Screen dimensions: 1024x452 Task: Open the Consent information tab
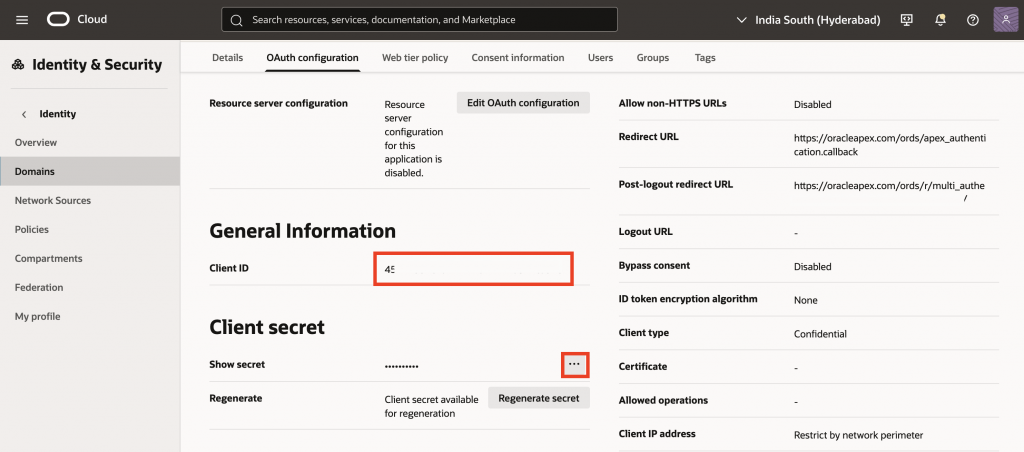tap(518, 58)
